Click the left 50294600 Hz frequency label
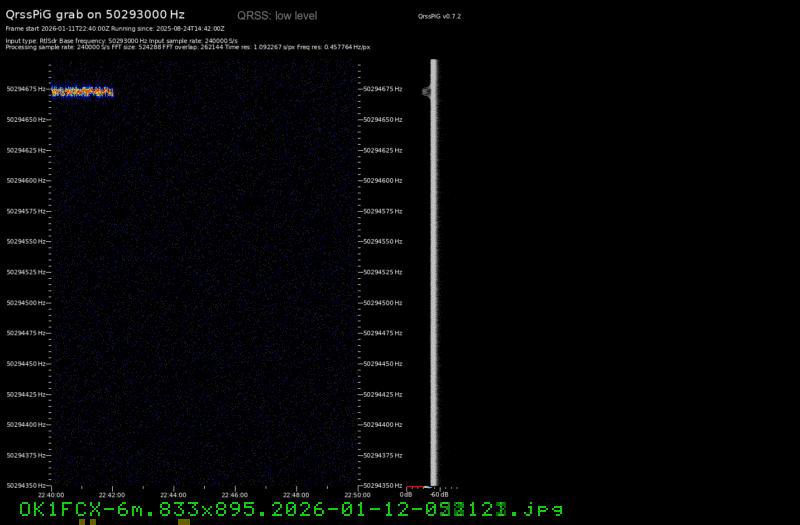Viewport: 800px width, 525px height. [25, 181]
